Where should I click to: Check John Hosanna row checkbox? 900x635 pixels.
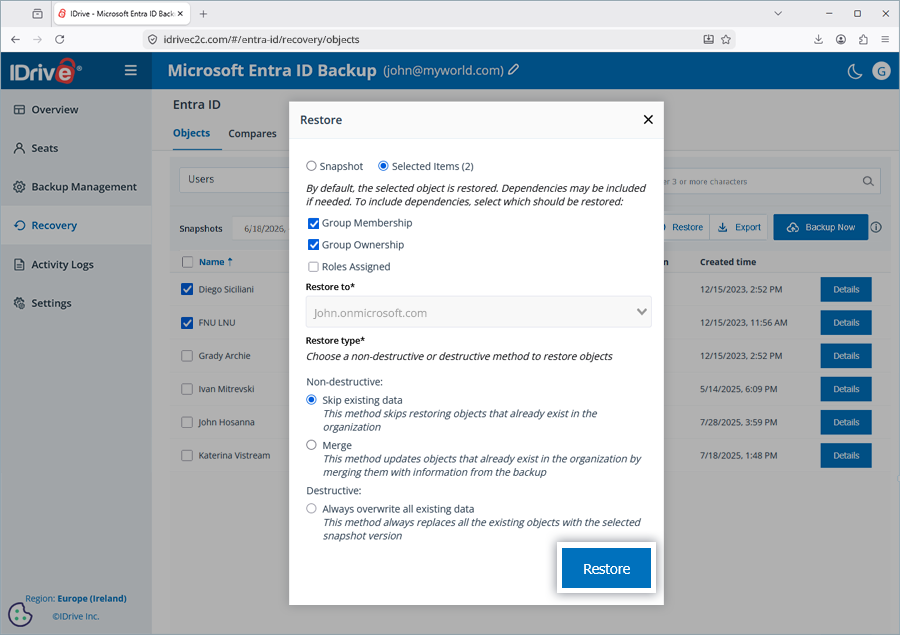[x=187, y=423]
